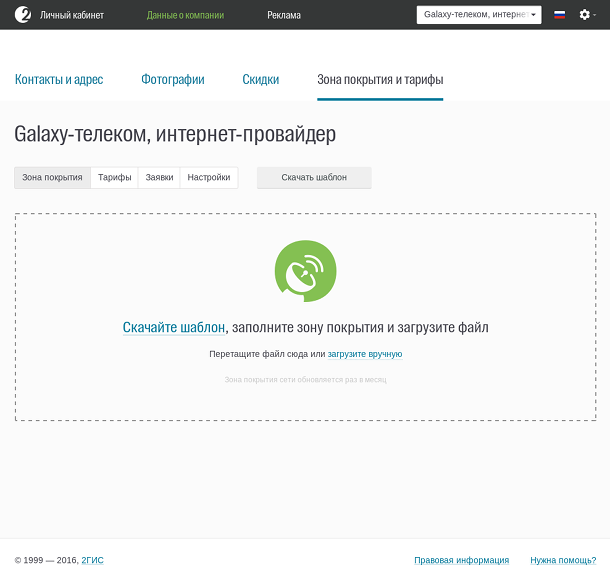
Task: Select the Настройки sub-tab
Action: 209,177
